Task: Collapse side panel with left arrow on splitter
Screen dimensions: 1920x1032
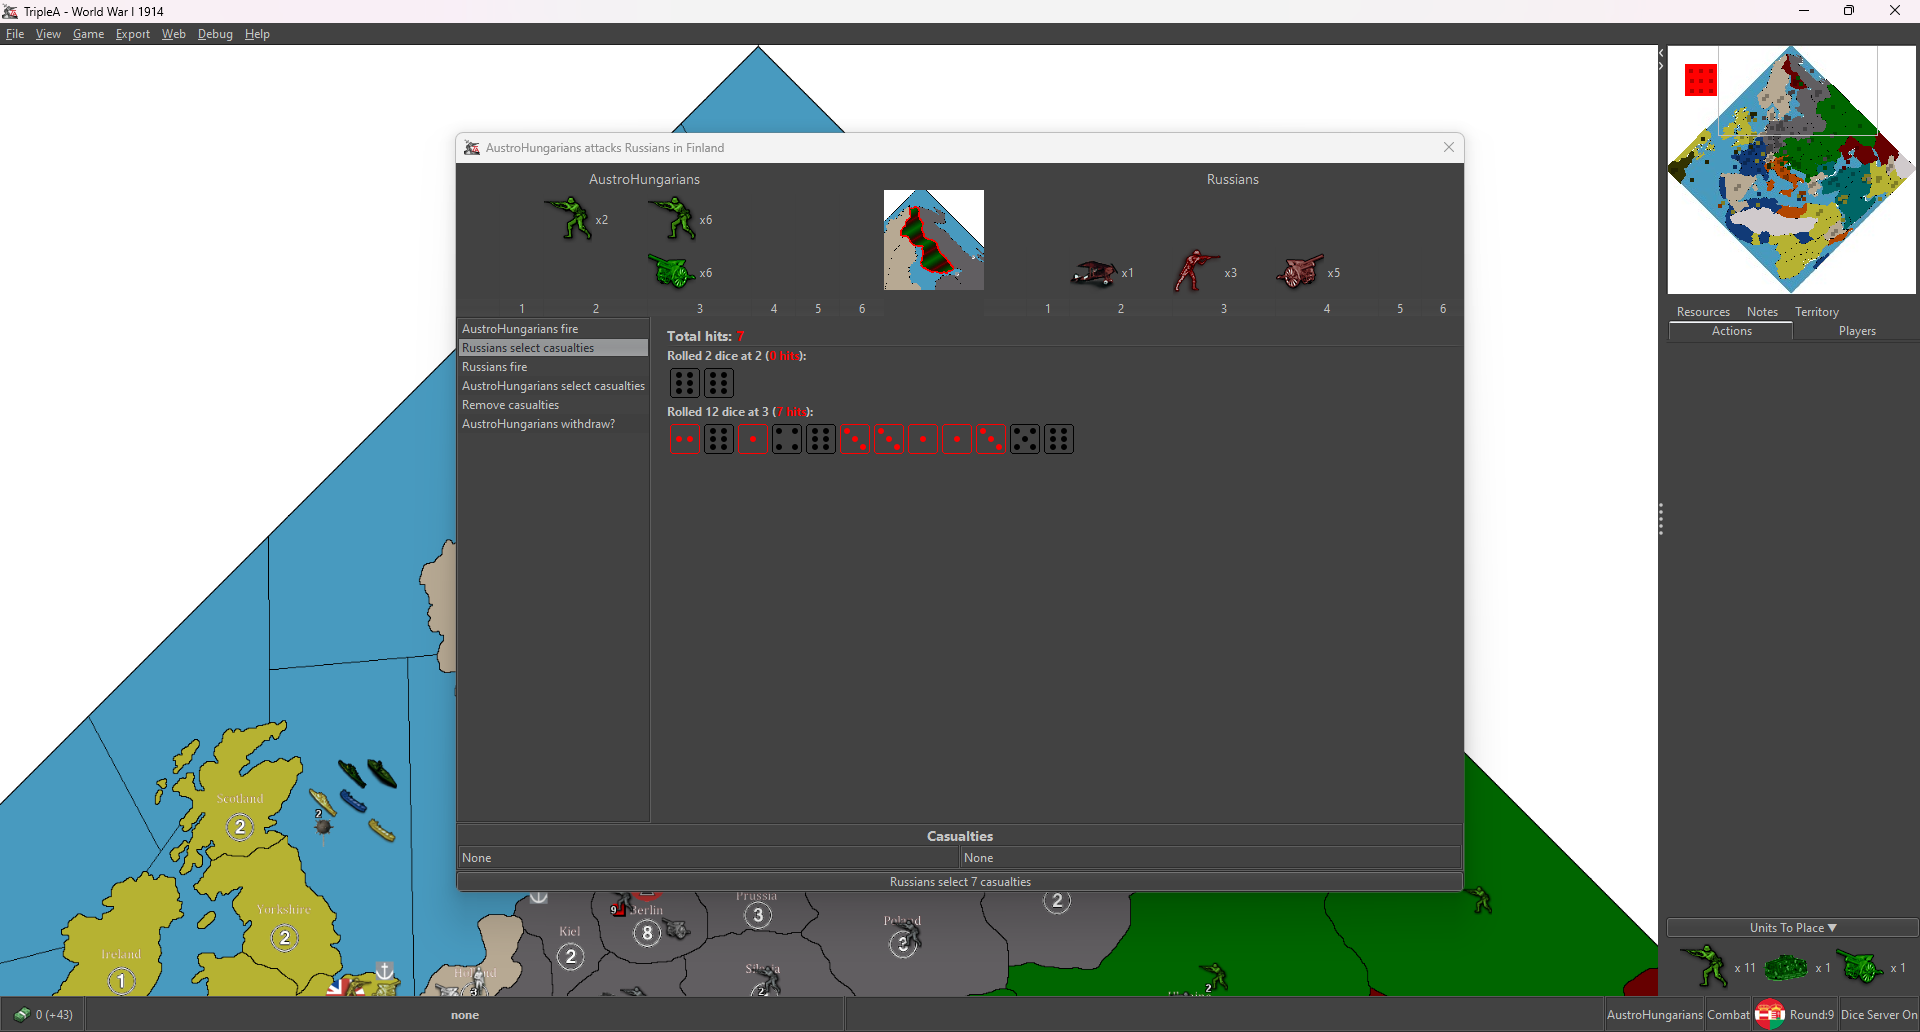Action: 1661,53
